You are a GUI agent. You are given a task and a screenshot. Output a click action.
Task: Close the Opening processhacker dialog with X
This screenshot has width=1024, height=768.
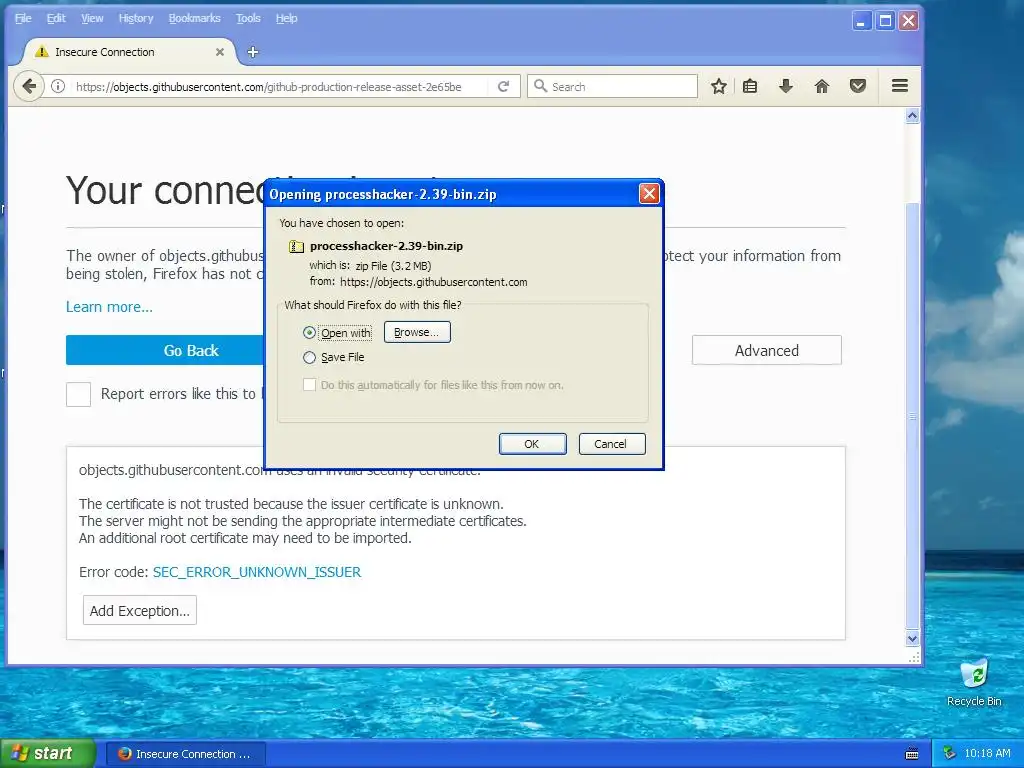648,193
